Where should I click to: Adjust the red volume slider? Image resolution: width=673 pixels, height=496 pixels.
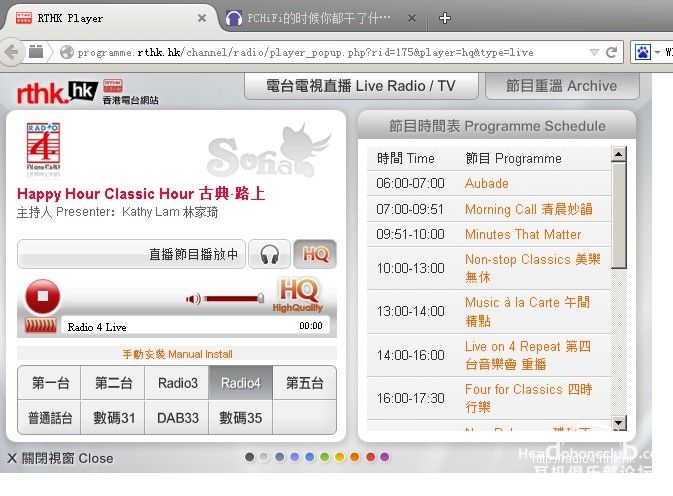[x=234, y=298]
